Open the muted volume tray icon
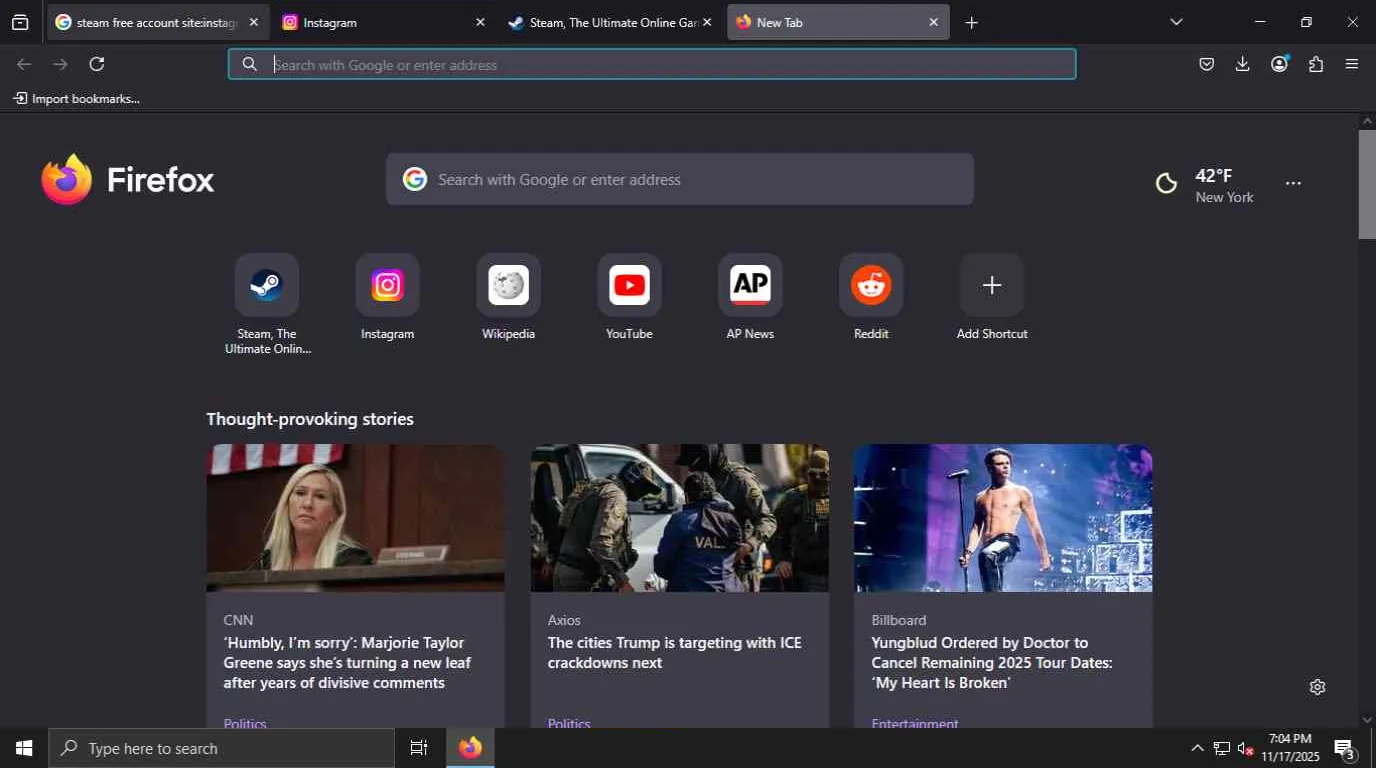The height and width of the screenshot is (768, 1376). 1245,749
